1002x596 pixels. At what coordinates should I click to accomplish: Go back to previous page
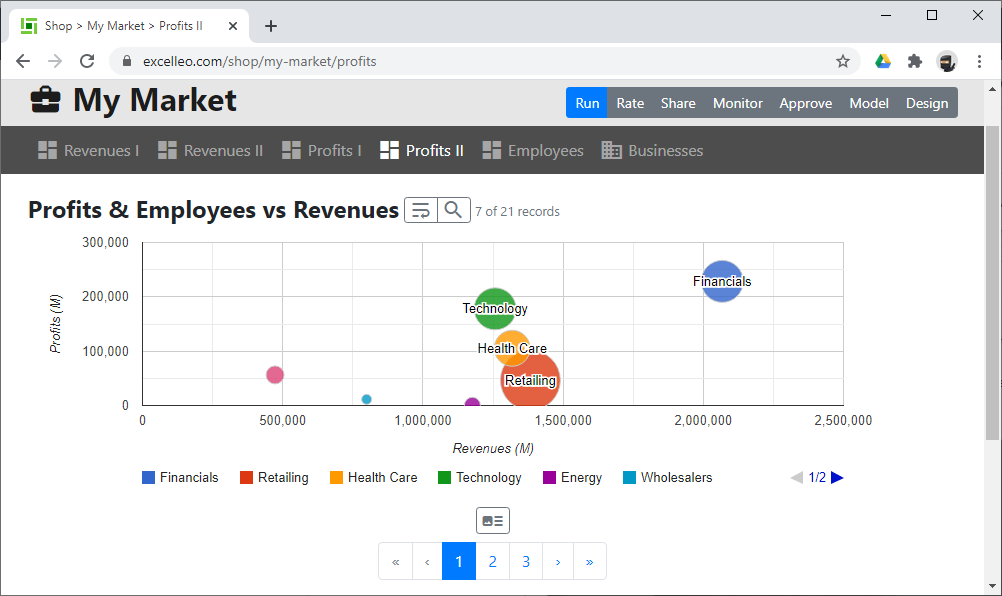[23, 61]
